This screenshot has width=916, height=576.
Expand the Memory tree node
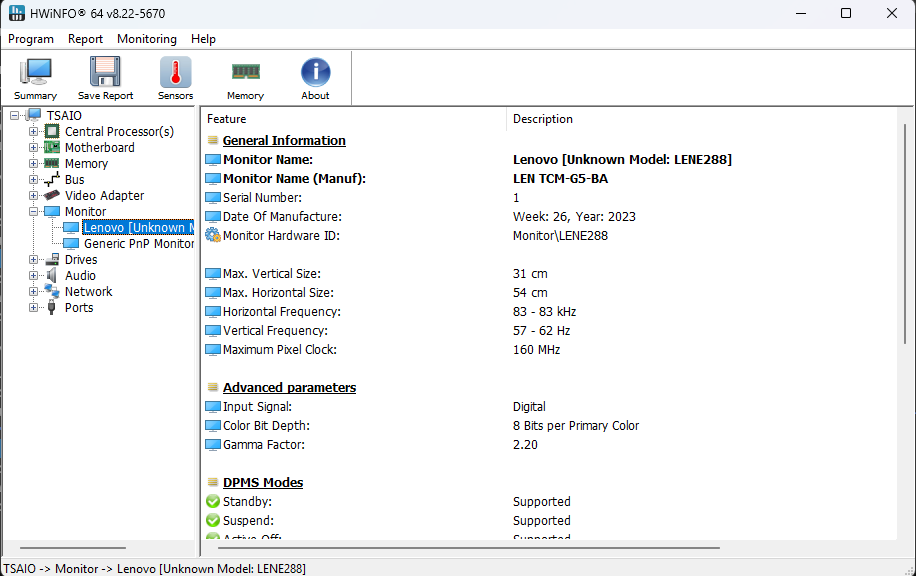(x=33, y=164)
